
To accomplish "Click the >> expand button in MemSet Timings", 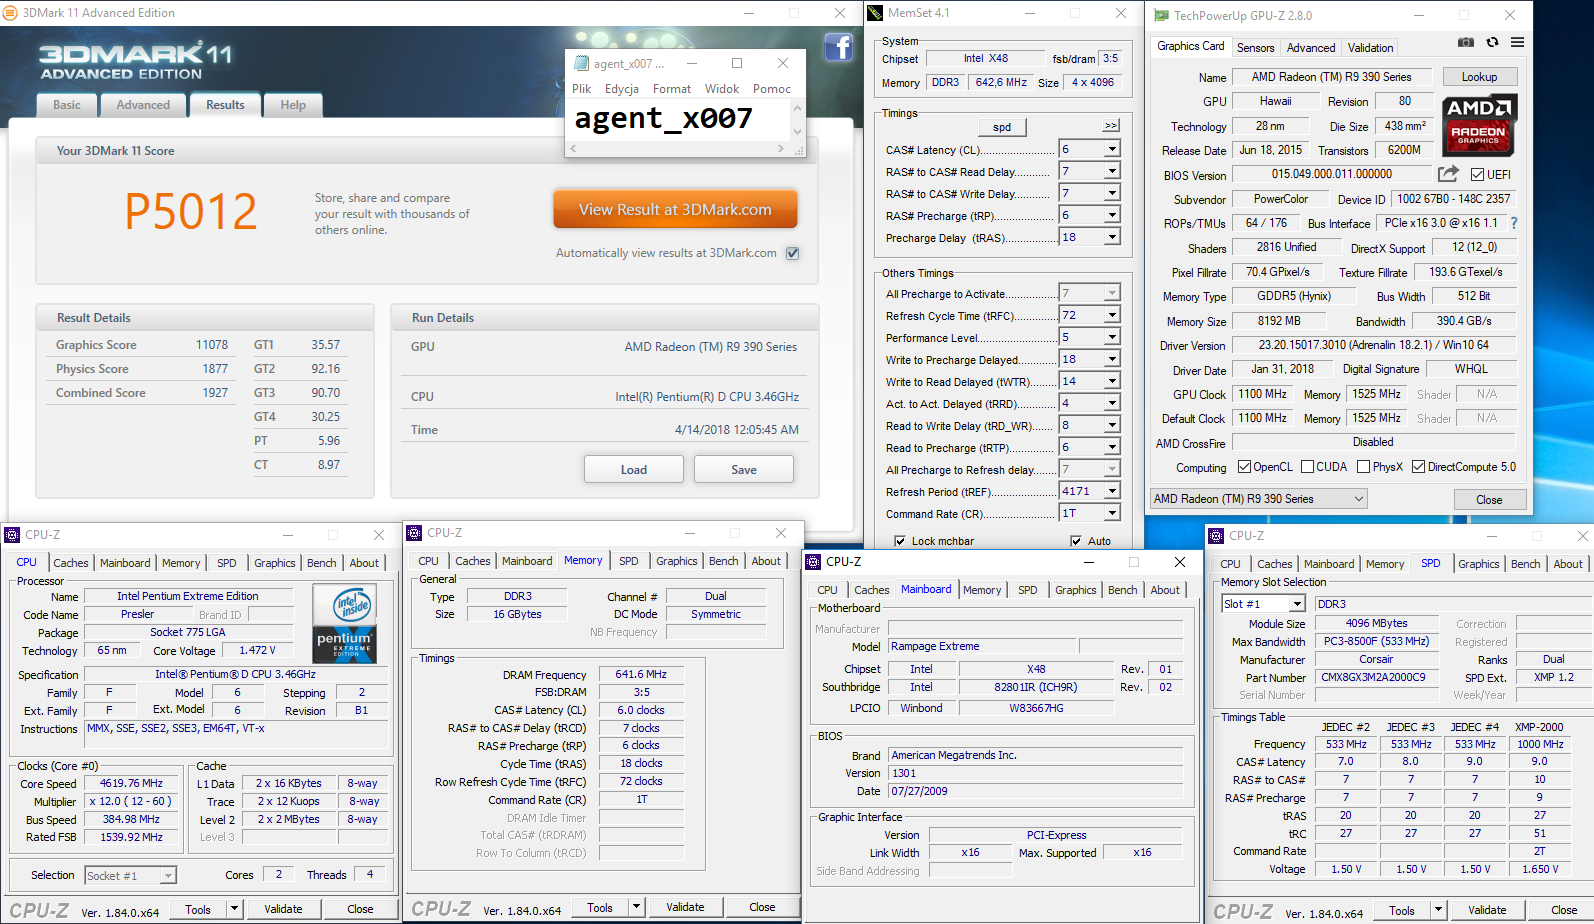I will click(1111, 125).
